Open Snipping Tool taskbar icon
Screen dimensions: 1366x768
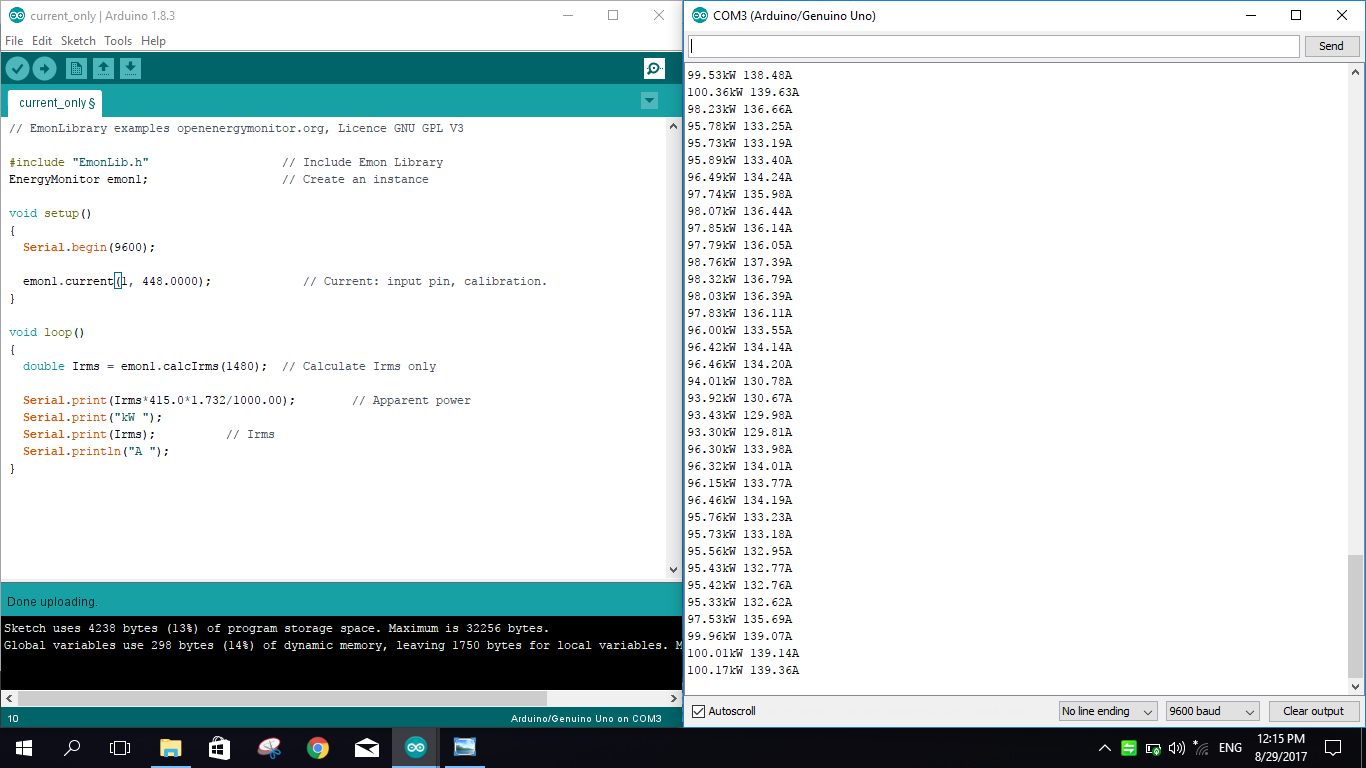point(269,747)
